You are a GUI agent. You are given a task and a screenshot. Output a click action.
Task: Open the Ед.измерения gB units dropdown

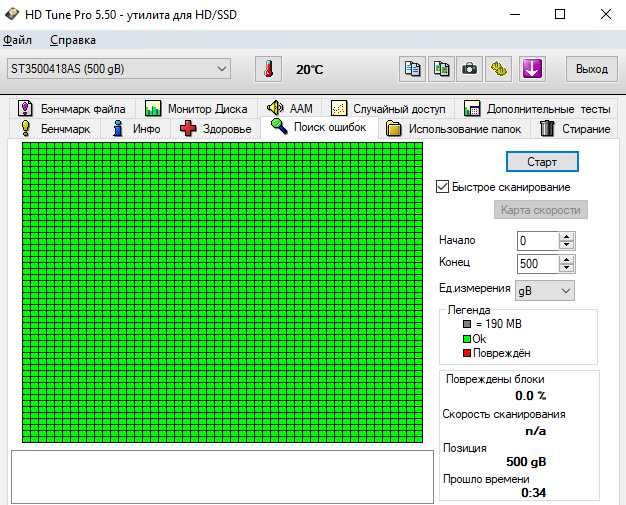pos(545,291)
